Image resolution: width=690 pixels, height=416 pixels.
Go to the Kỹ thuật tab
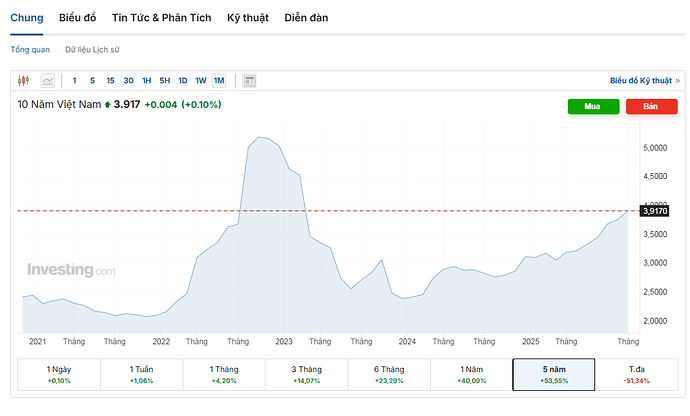pos(248,18)
